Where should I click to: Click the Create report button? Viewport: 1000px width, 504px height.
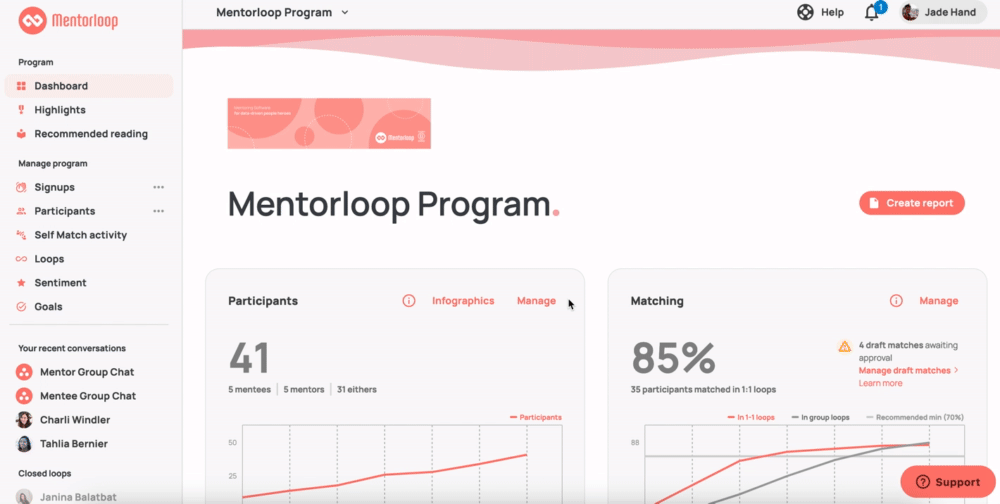click(911, 203)
